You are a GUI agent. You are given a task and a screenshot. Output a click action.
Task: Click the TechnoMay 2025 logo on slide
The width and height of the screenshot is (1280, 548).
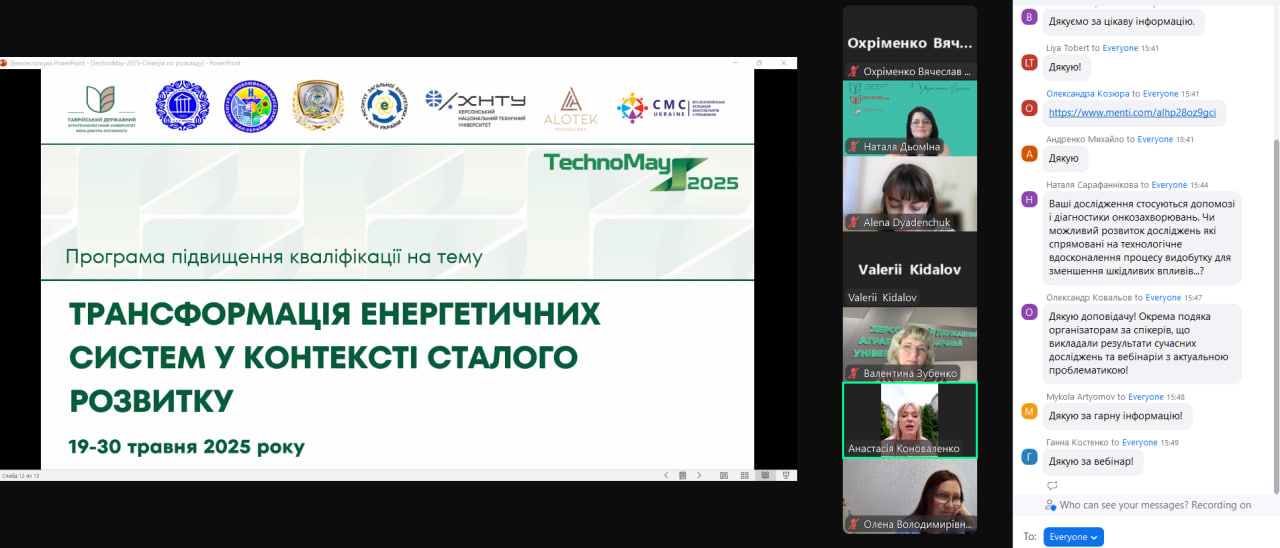coord(641,171)
